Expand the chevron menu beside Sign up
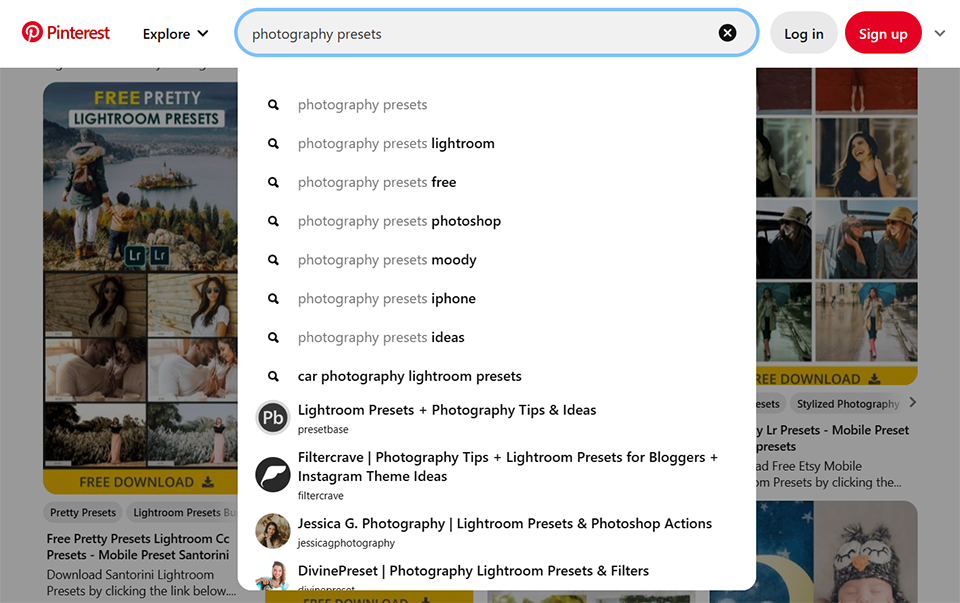 [x=940, y=33]
